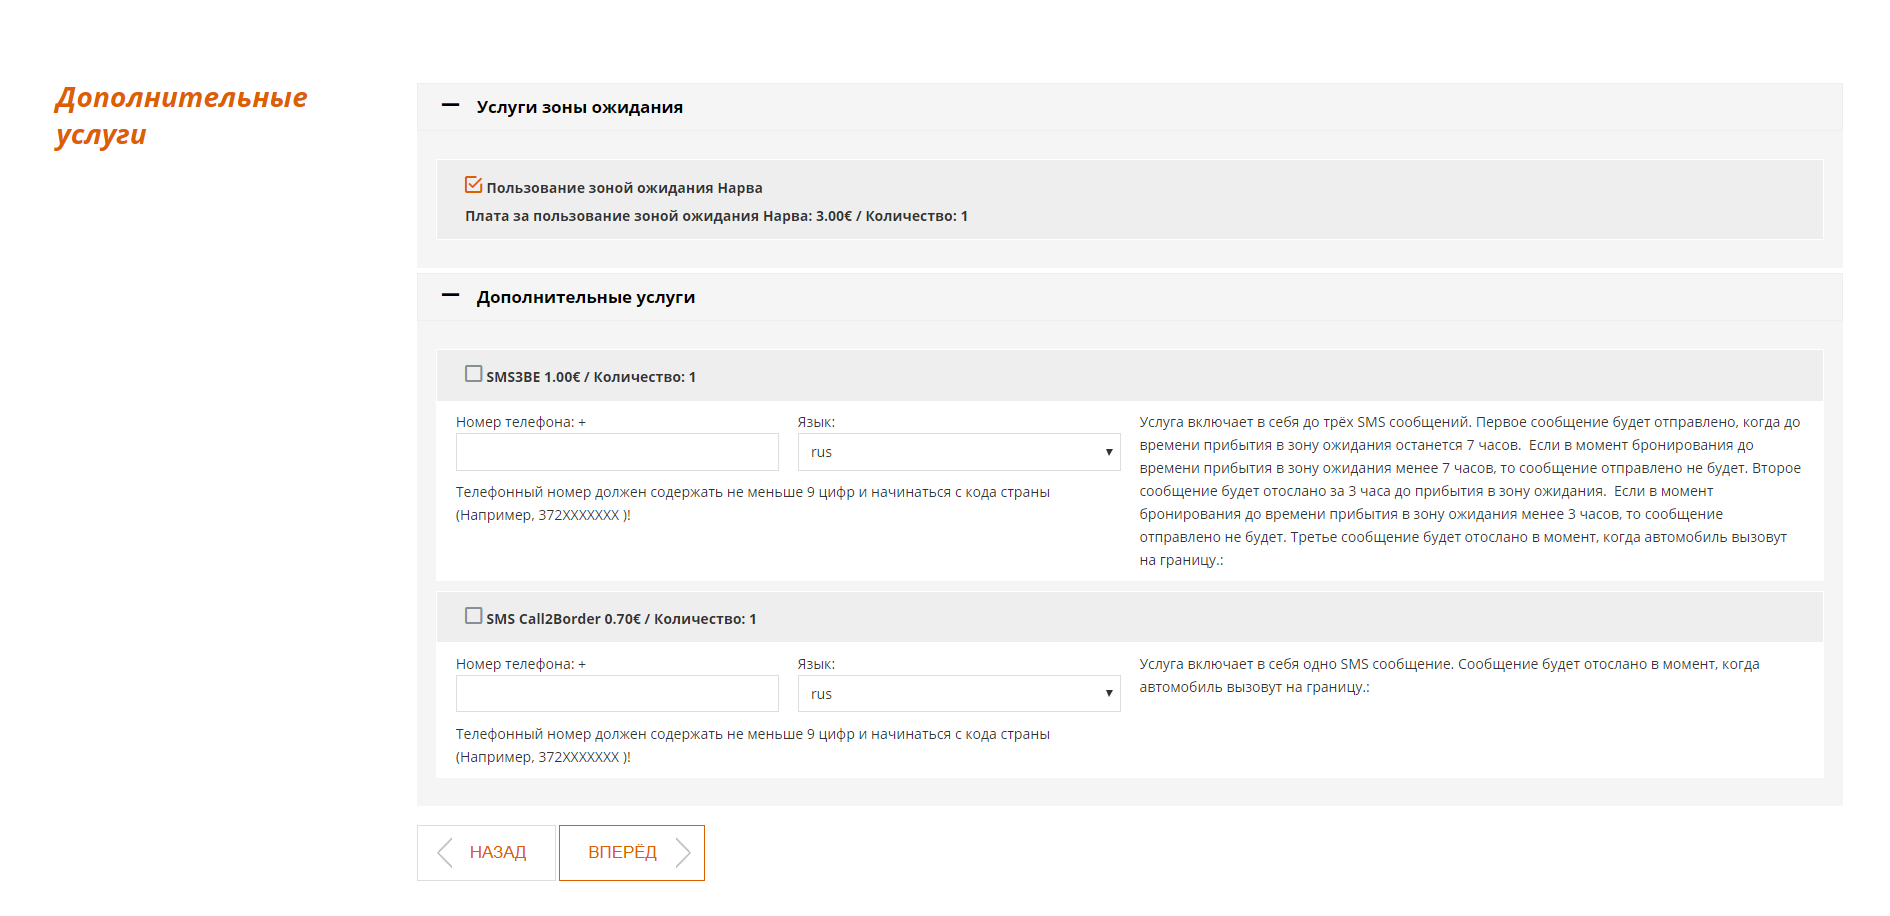Viewport: 1890px width, 916px height.
Task: Proceed with the ВПЕРЁД button
Action: pyautogui.click(x=632, y=853)
